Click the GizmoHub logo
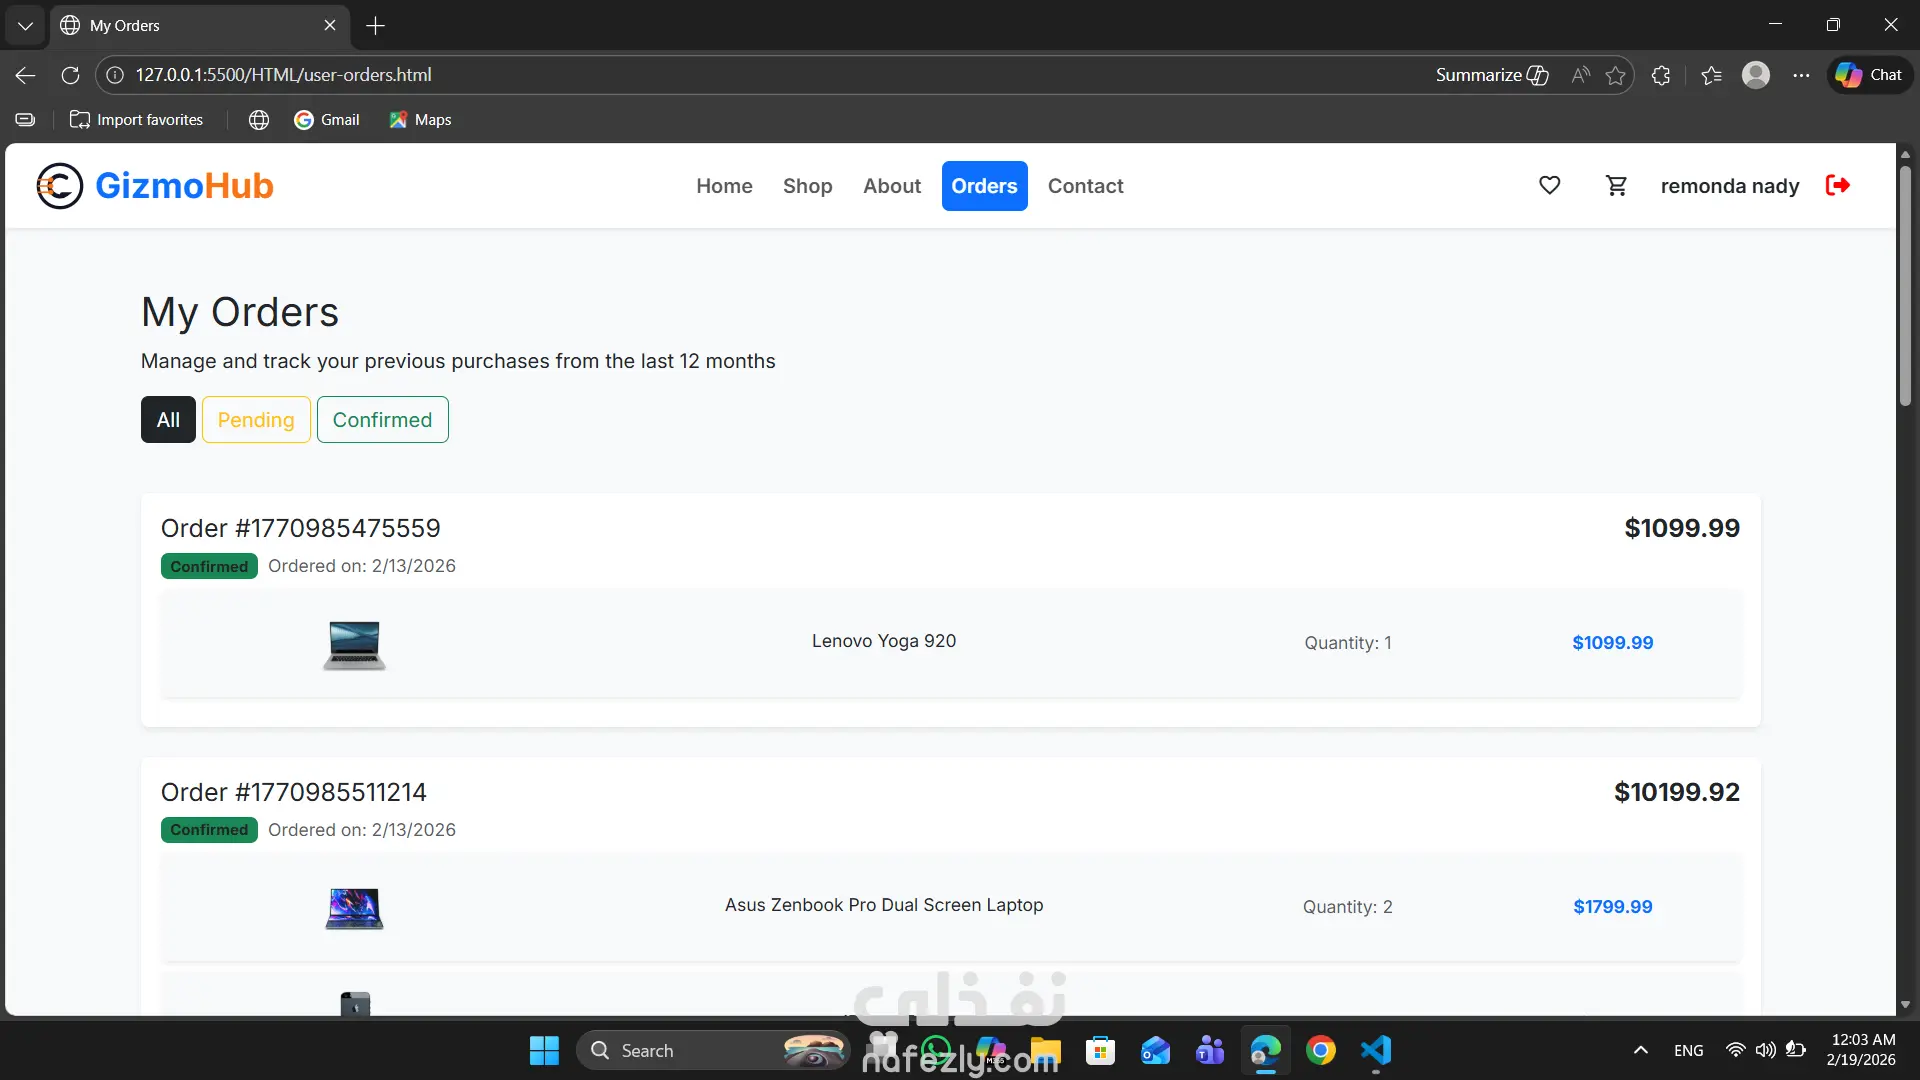The width and height of the screenshot is (1920, 1080). coord(155,186)
